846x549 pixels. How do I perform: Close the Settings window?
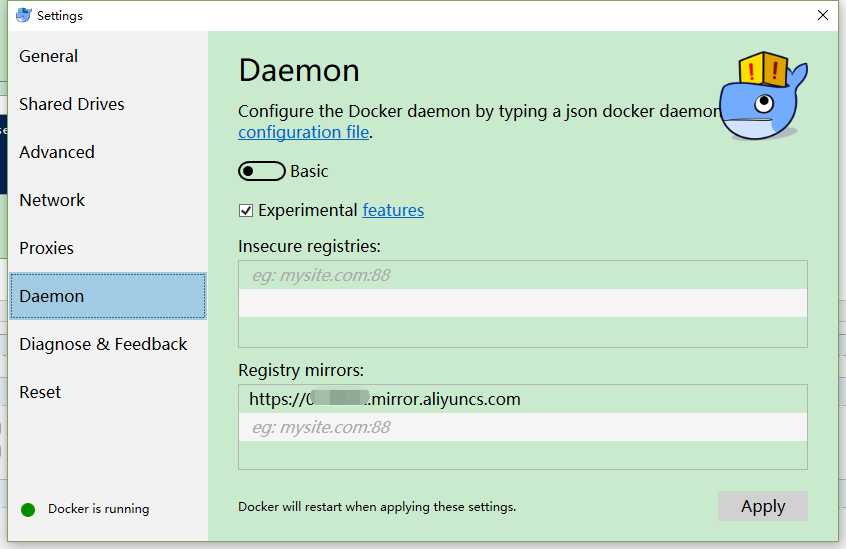(x=822, y=15)
